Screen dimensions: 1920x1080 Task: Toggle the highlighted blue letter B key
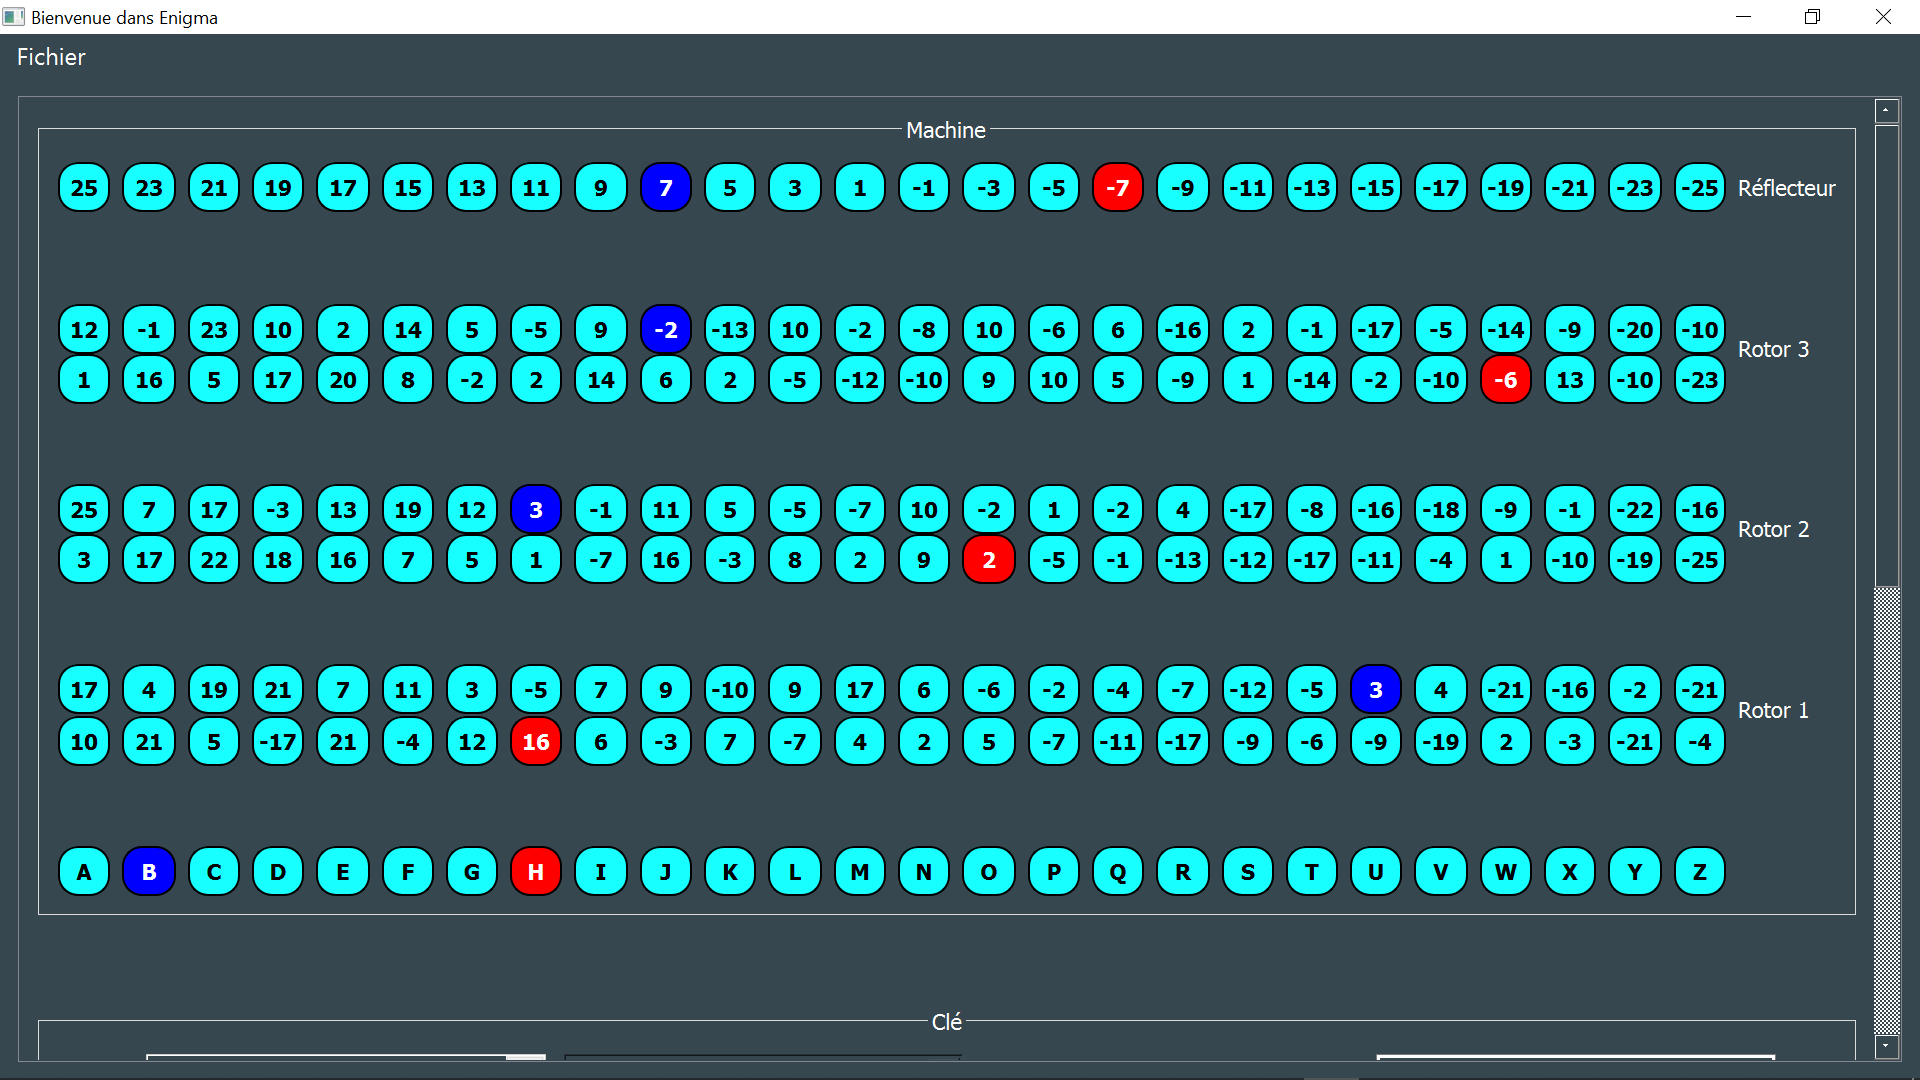pos(148,871)
